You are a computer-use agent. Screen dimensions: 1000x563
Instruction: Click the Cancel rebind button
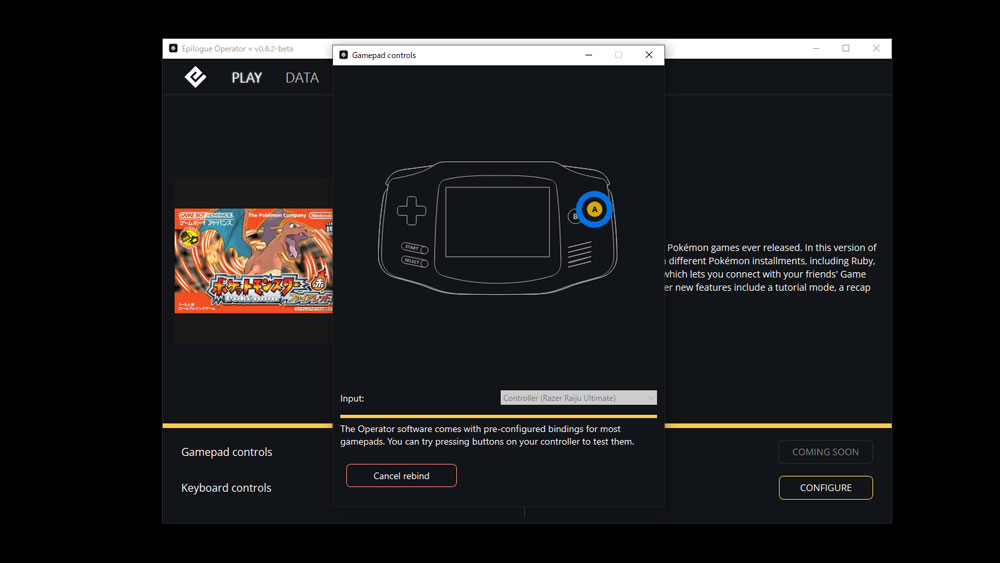(x=401, y=476)
